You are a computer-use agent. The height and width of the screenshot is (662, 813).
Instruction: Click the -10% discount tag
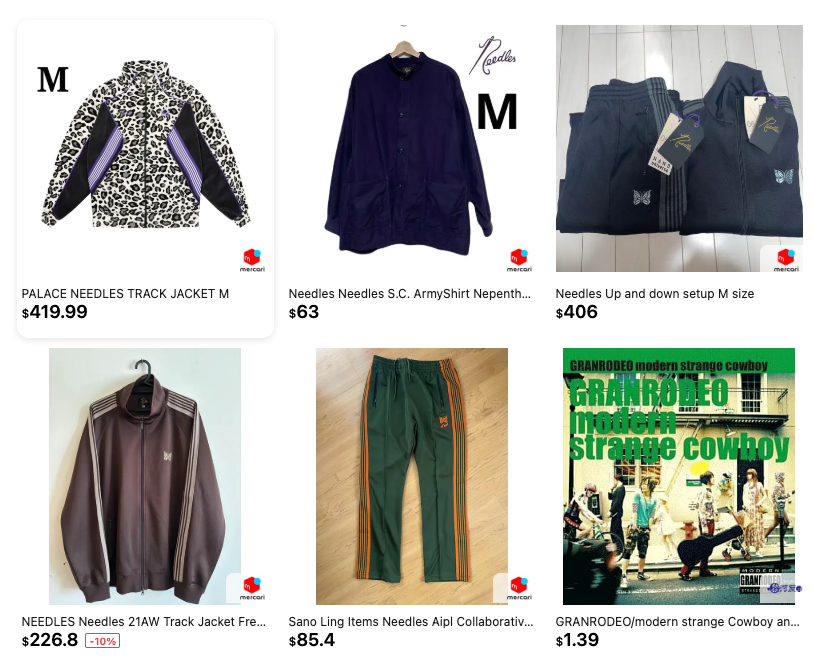pos(103,641)
